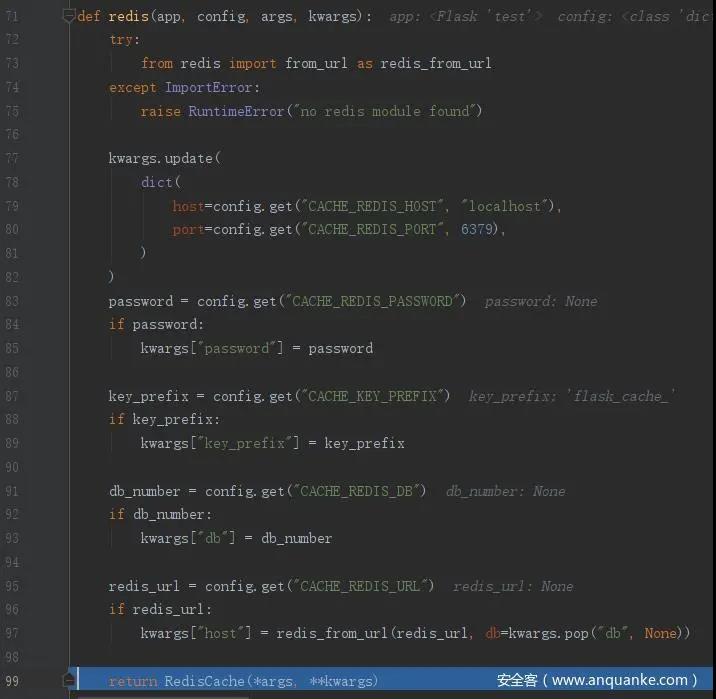Click 'redis_from_url' alias in the import line
Viewport: 716px width, 699px height.
pos(436,63)
